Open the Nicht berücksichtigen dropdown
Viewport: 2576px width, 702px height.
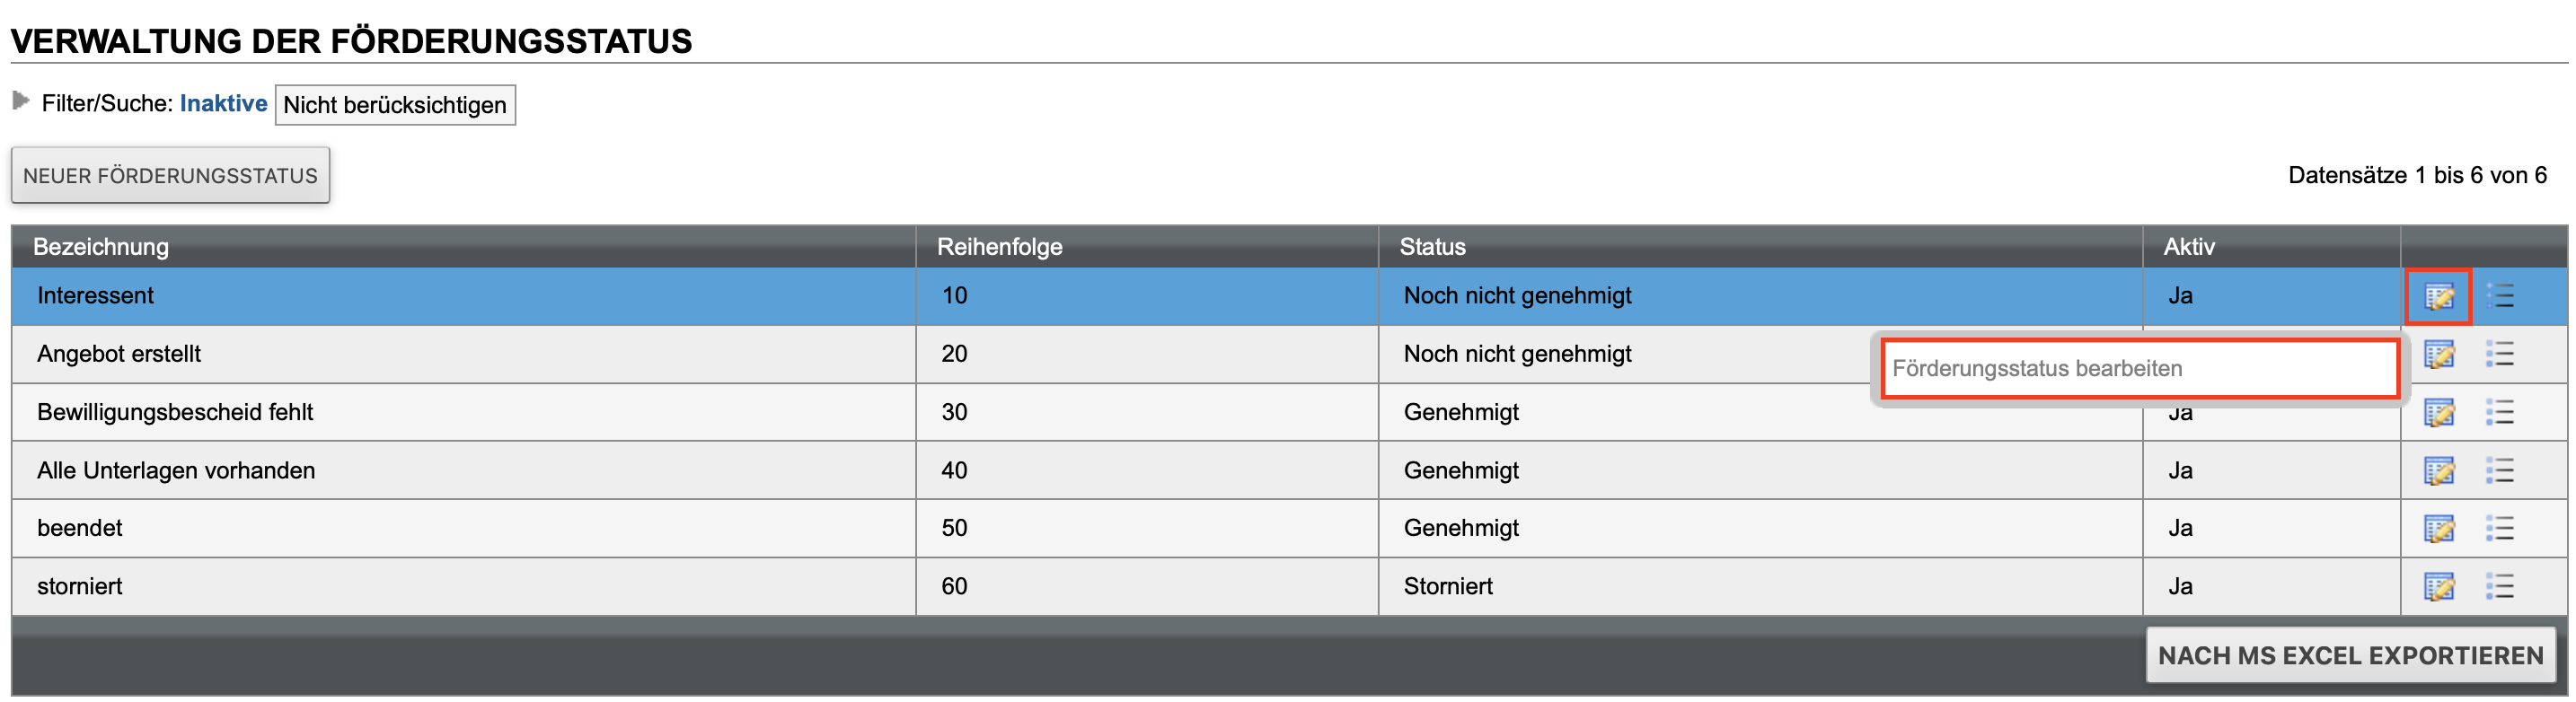click(x=395, y=105)
